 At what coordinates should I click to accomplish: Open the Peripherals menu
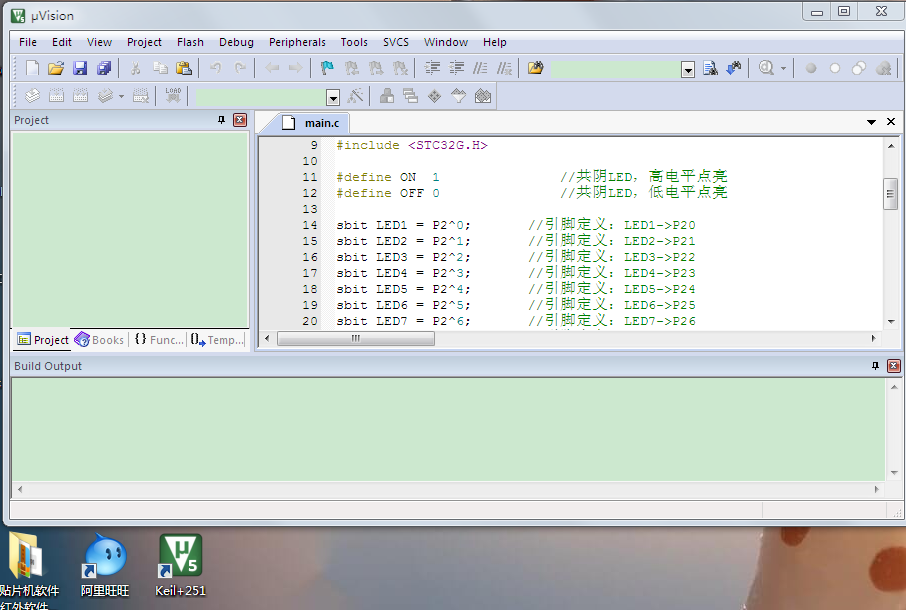pos(297,42)
